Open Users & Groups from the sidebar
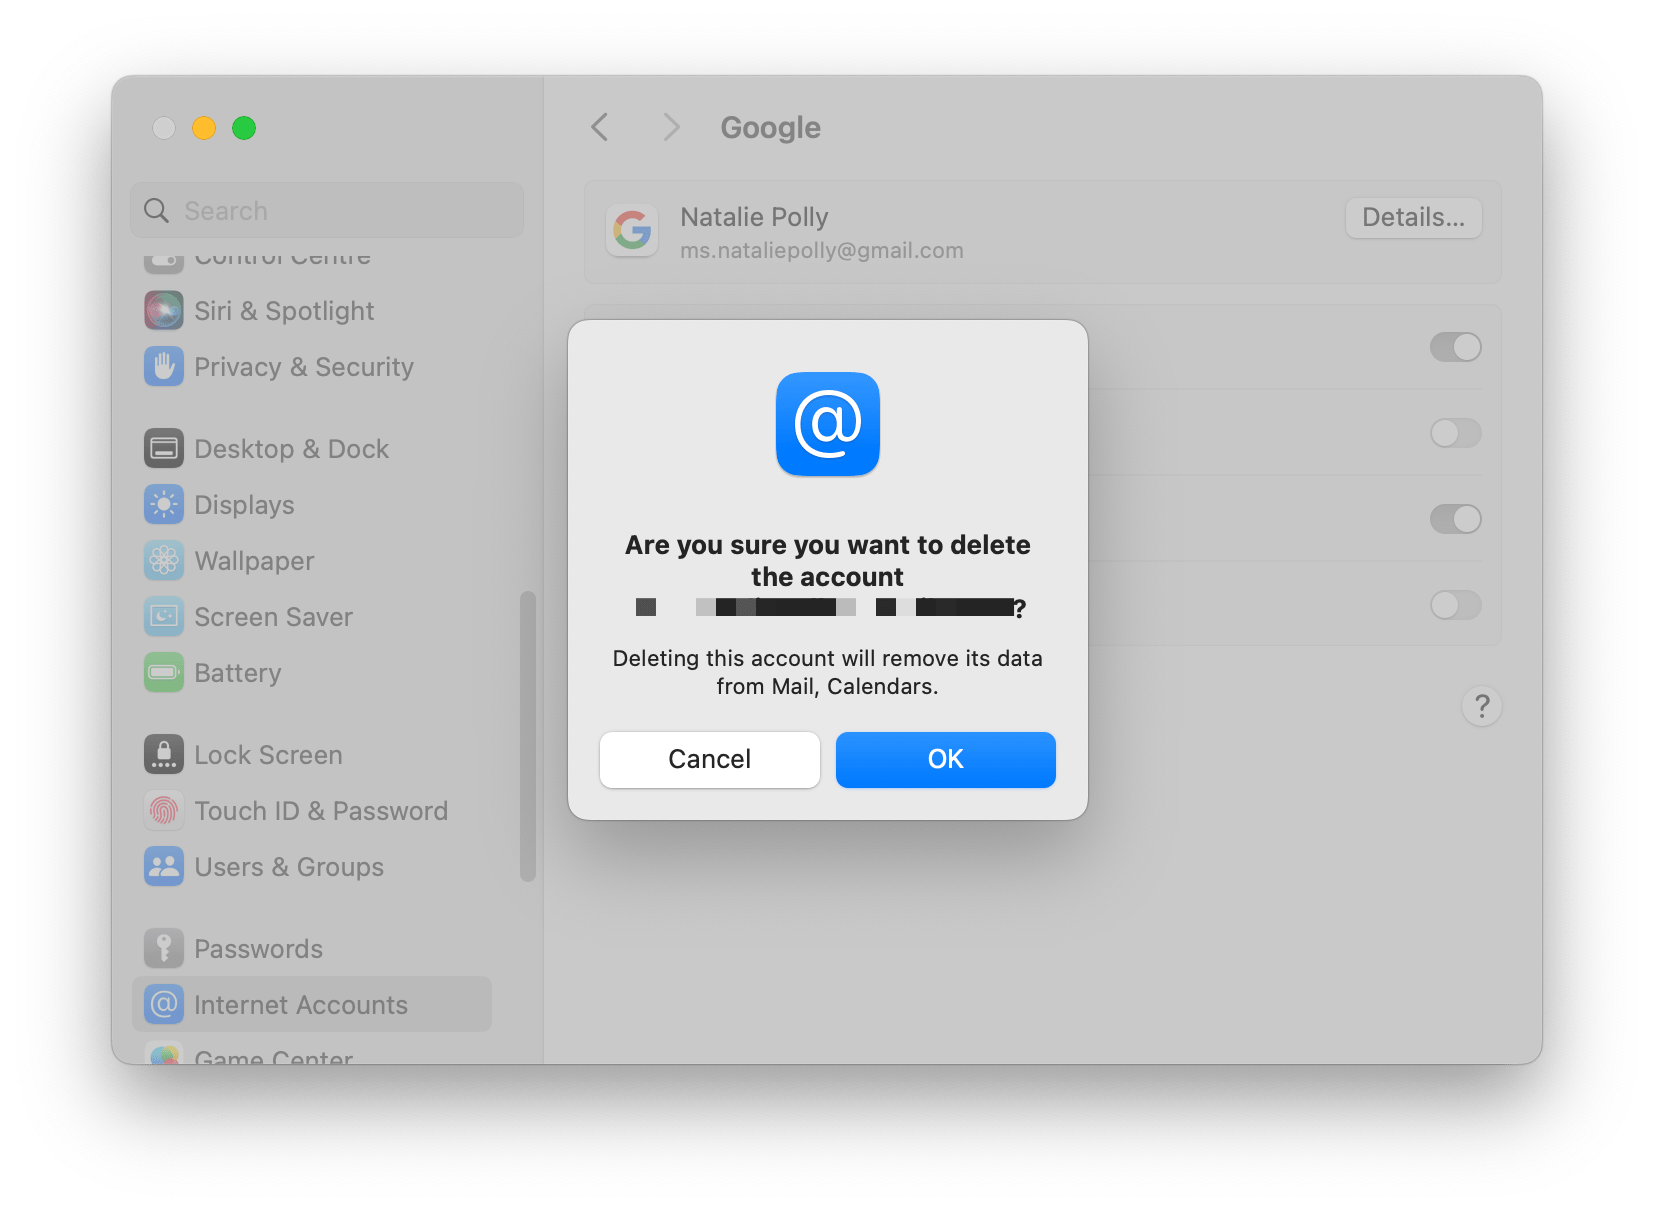Screen dimensions: 1654x1212 [x=163, y=866]
